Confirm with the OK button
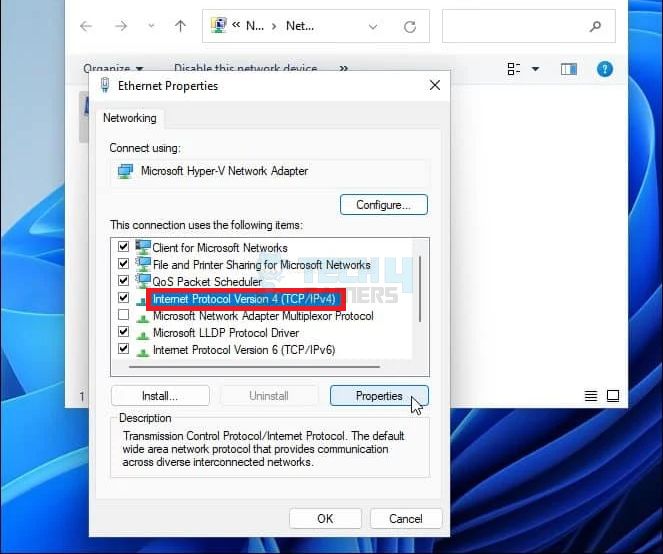663x554 pixels. [x=325, y=518]
